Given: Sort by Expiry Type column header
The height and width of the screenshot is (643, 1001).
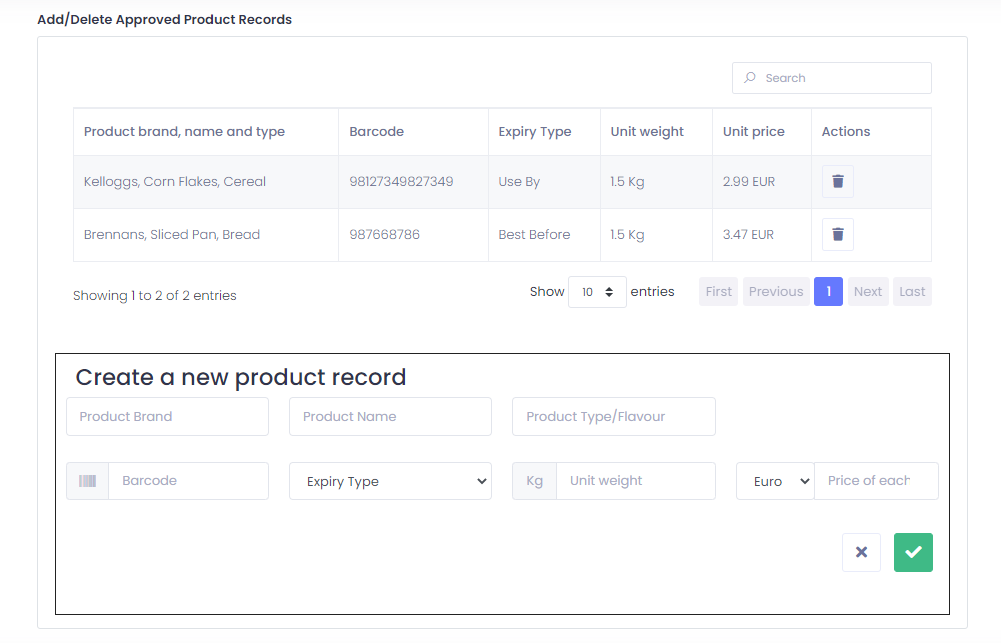Looking at the screenshot, I should (x=544, y=132).
